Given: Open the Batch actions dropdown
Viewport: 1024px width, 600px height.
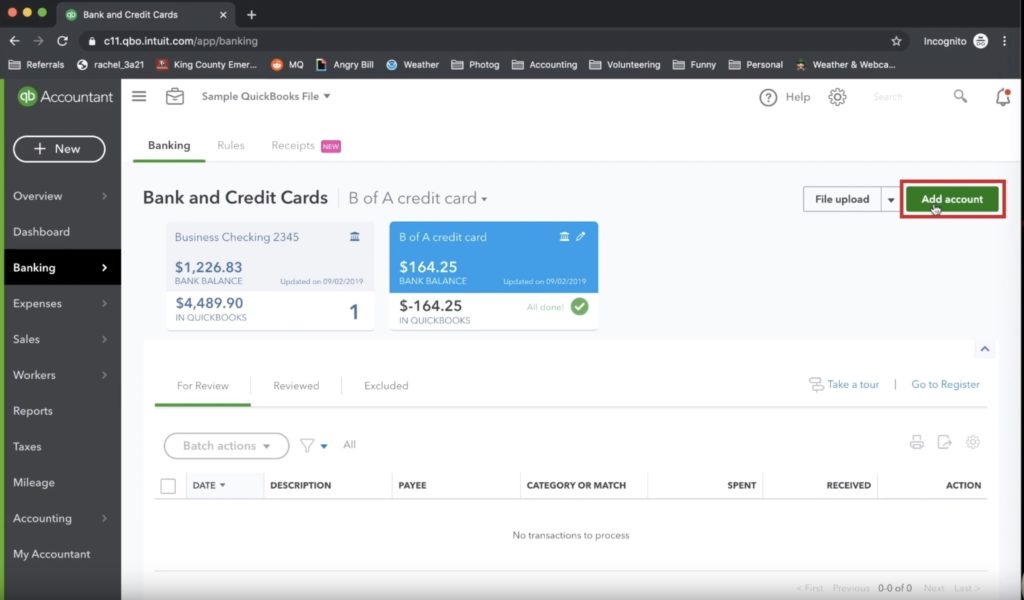Looking at the screenshot, I should click(226, 446).
